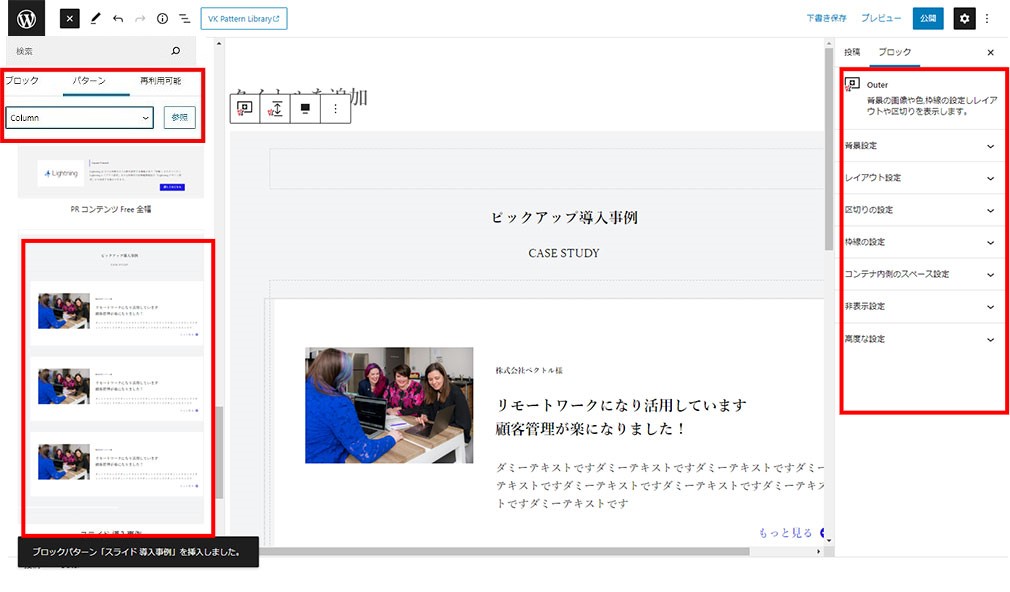Viewport: 1010px width, 592px height.
Task: Switch to the 再利用可能 tab
Action: (x=160, y=80)
